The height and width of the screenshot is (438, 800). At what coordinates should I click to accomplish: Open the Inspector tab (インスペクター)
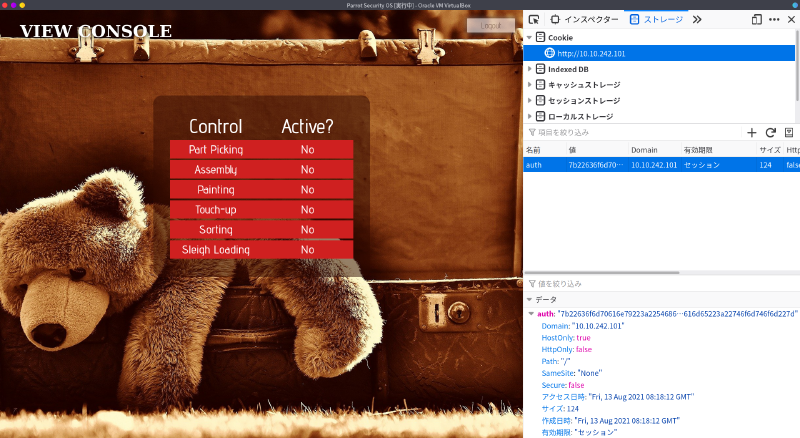click(x=584, y=19)
